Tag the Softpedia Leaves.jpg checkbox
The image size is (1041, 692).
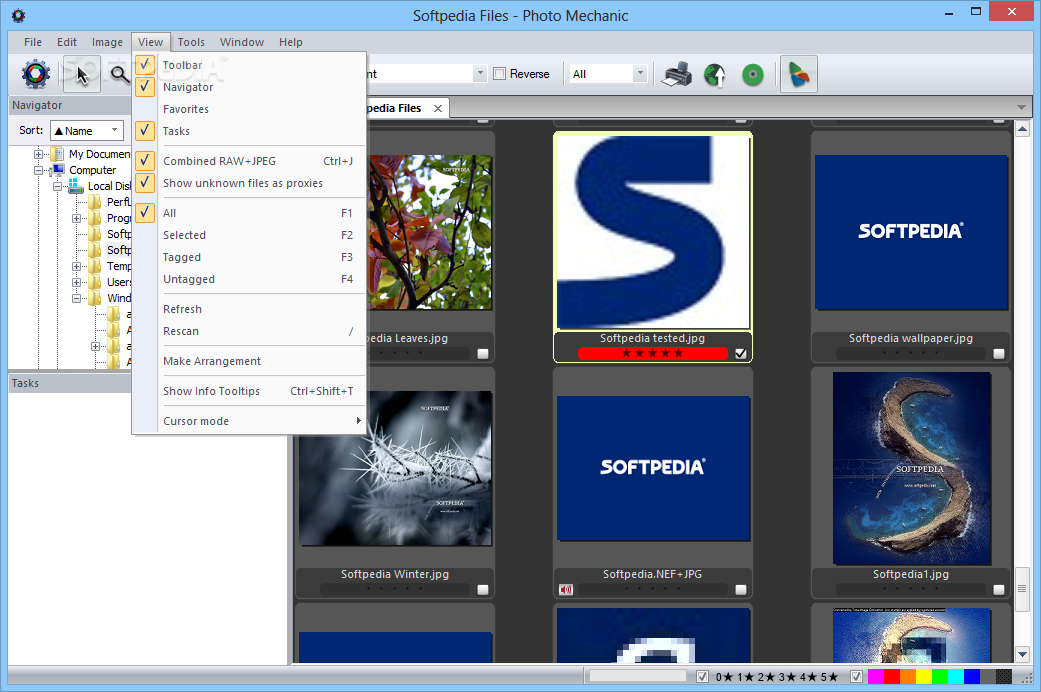[483, 354]
